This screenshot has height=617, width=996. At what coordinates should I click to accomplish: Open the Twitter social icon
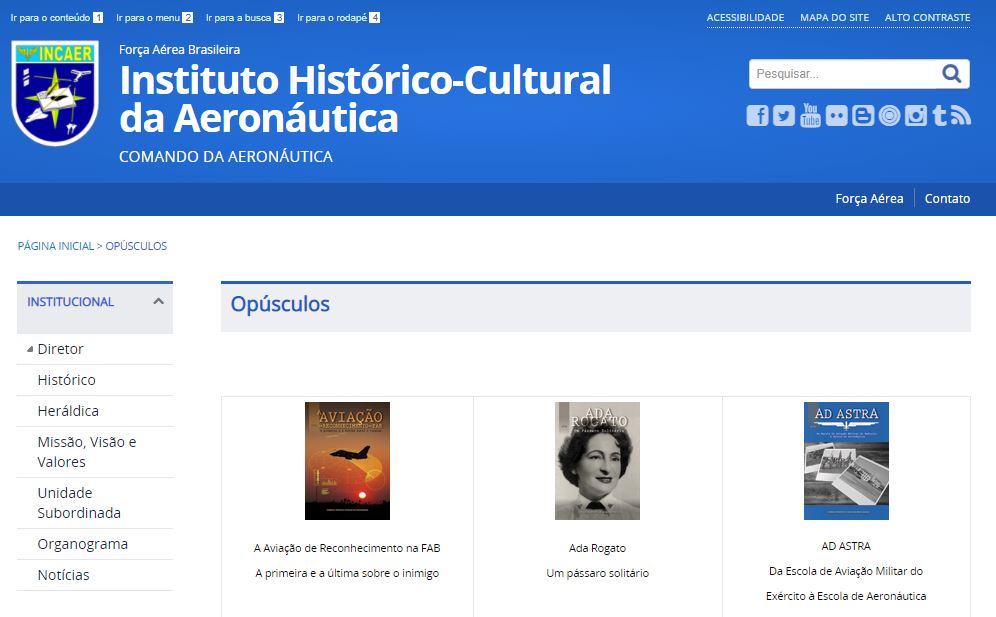pos(784,116)
